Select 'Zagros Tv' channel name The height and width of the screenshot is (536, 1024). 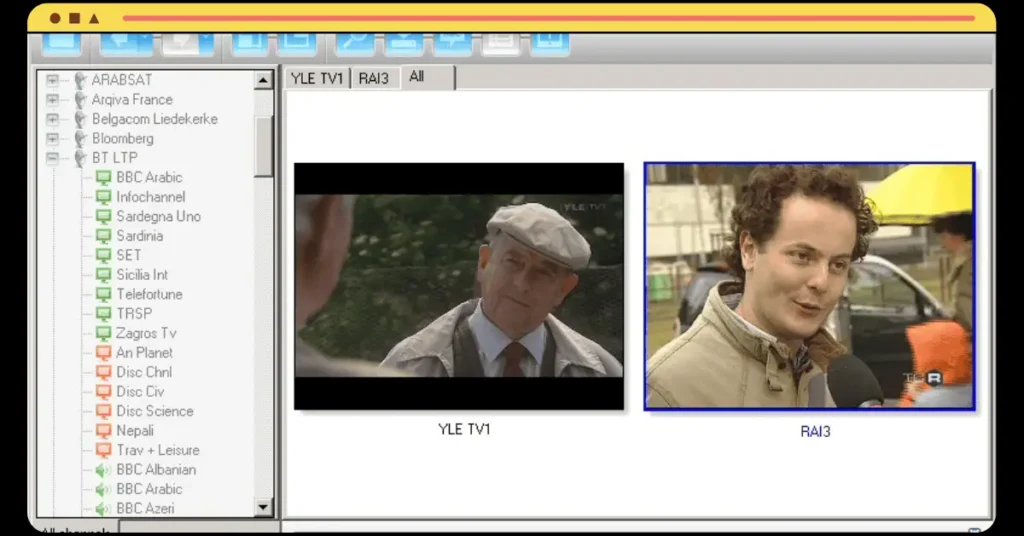click(x=146, y=334)
